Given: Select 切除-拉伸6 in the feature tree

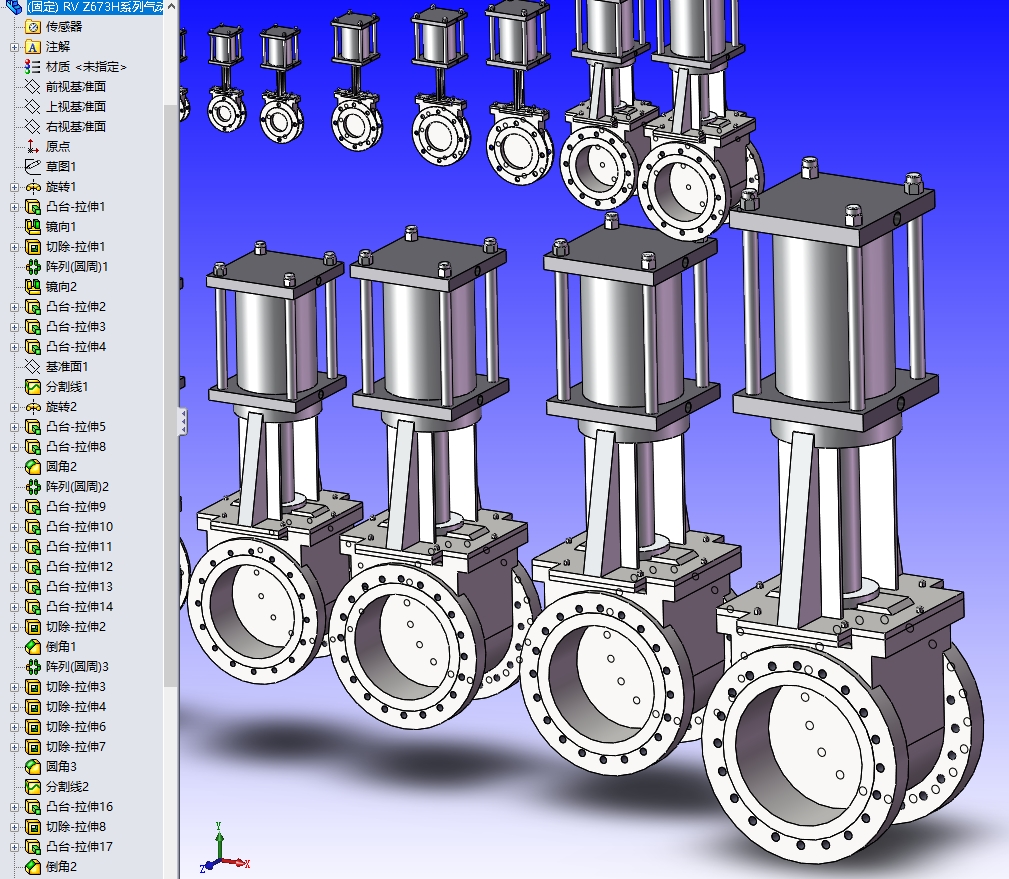Looking at the screenshot, I should [x=75, y=726].
